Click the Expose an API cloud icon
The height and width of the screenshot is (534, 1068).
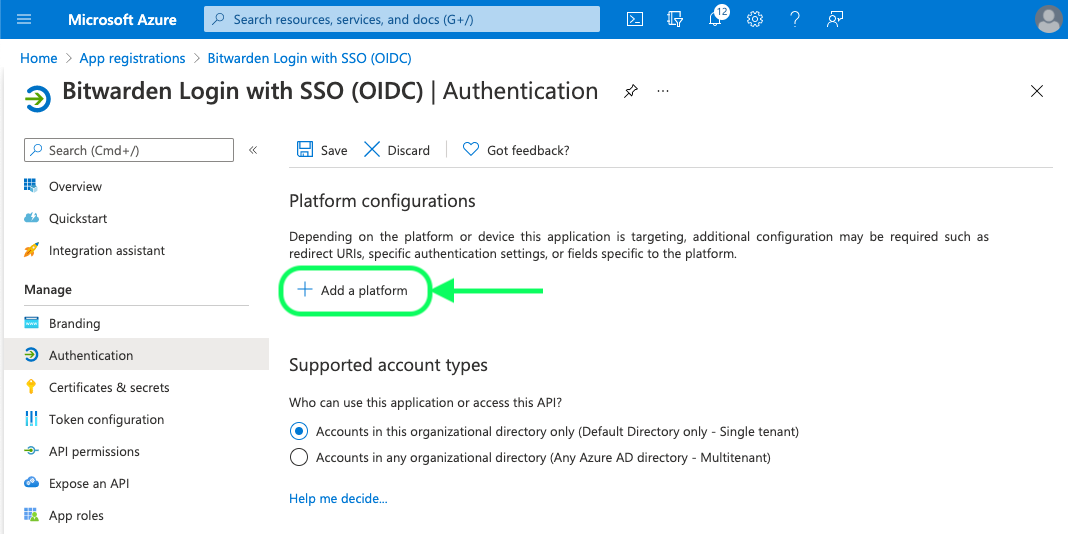31,483
